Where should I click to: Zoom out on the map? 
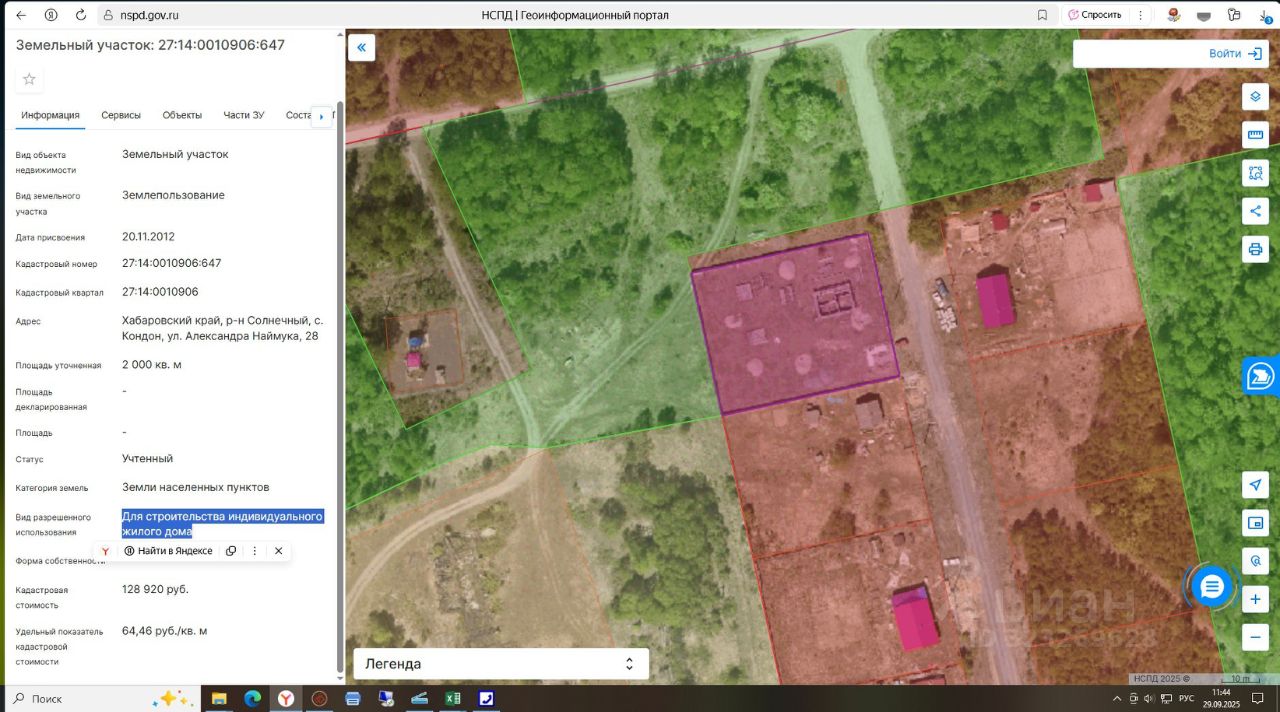tap(1255, 636)
